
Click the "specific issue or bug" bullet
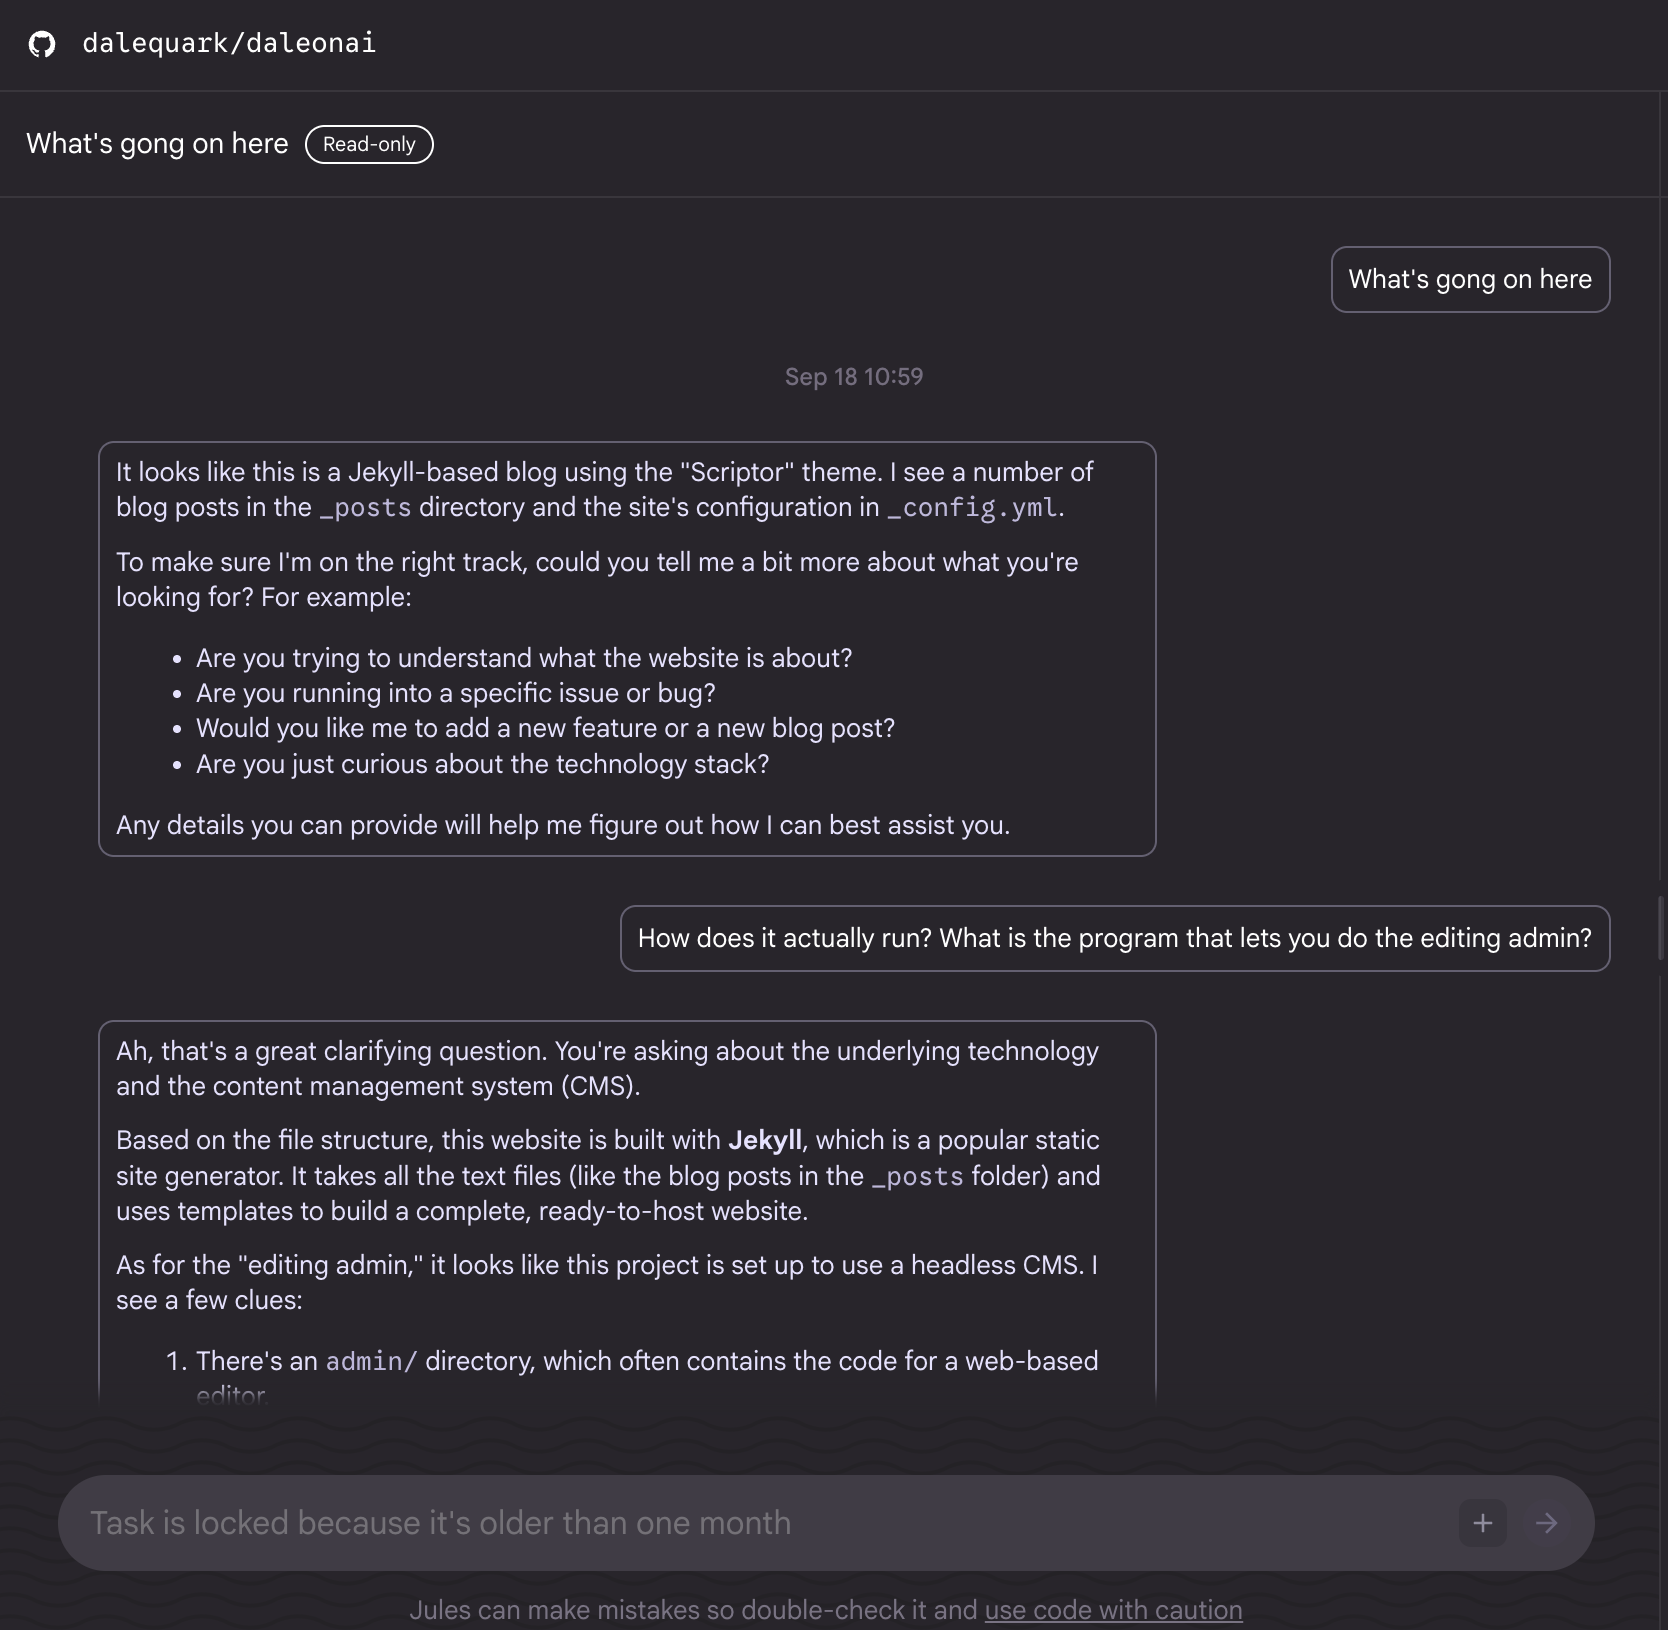[455, 693]
